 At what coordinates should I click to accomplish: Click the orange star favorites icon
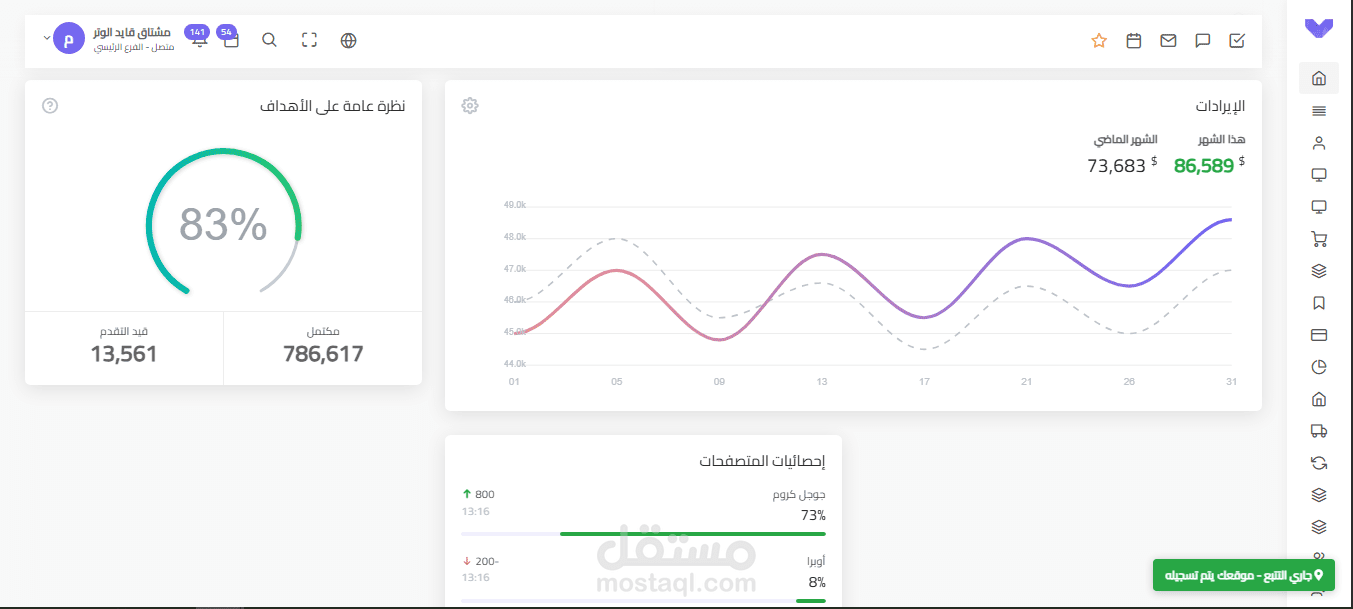pyautogui.click(x=1099, y=41)
